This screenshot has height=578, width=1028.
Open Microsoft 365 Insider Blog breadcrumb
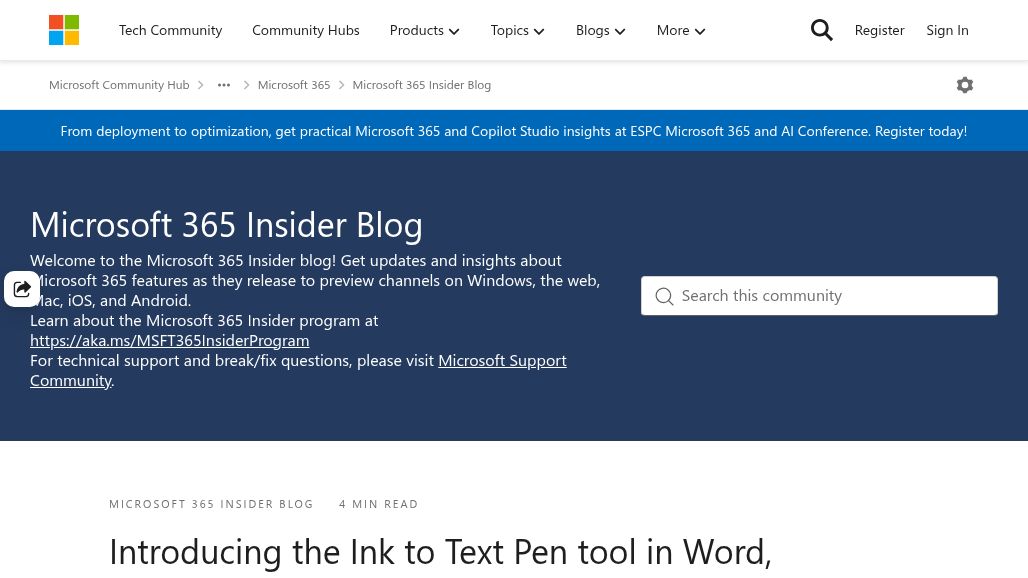coord(422,85)
